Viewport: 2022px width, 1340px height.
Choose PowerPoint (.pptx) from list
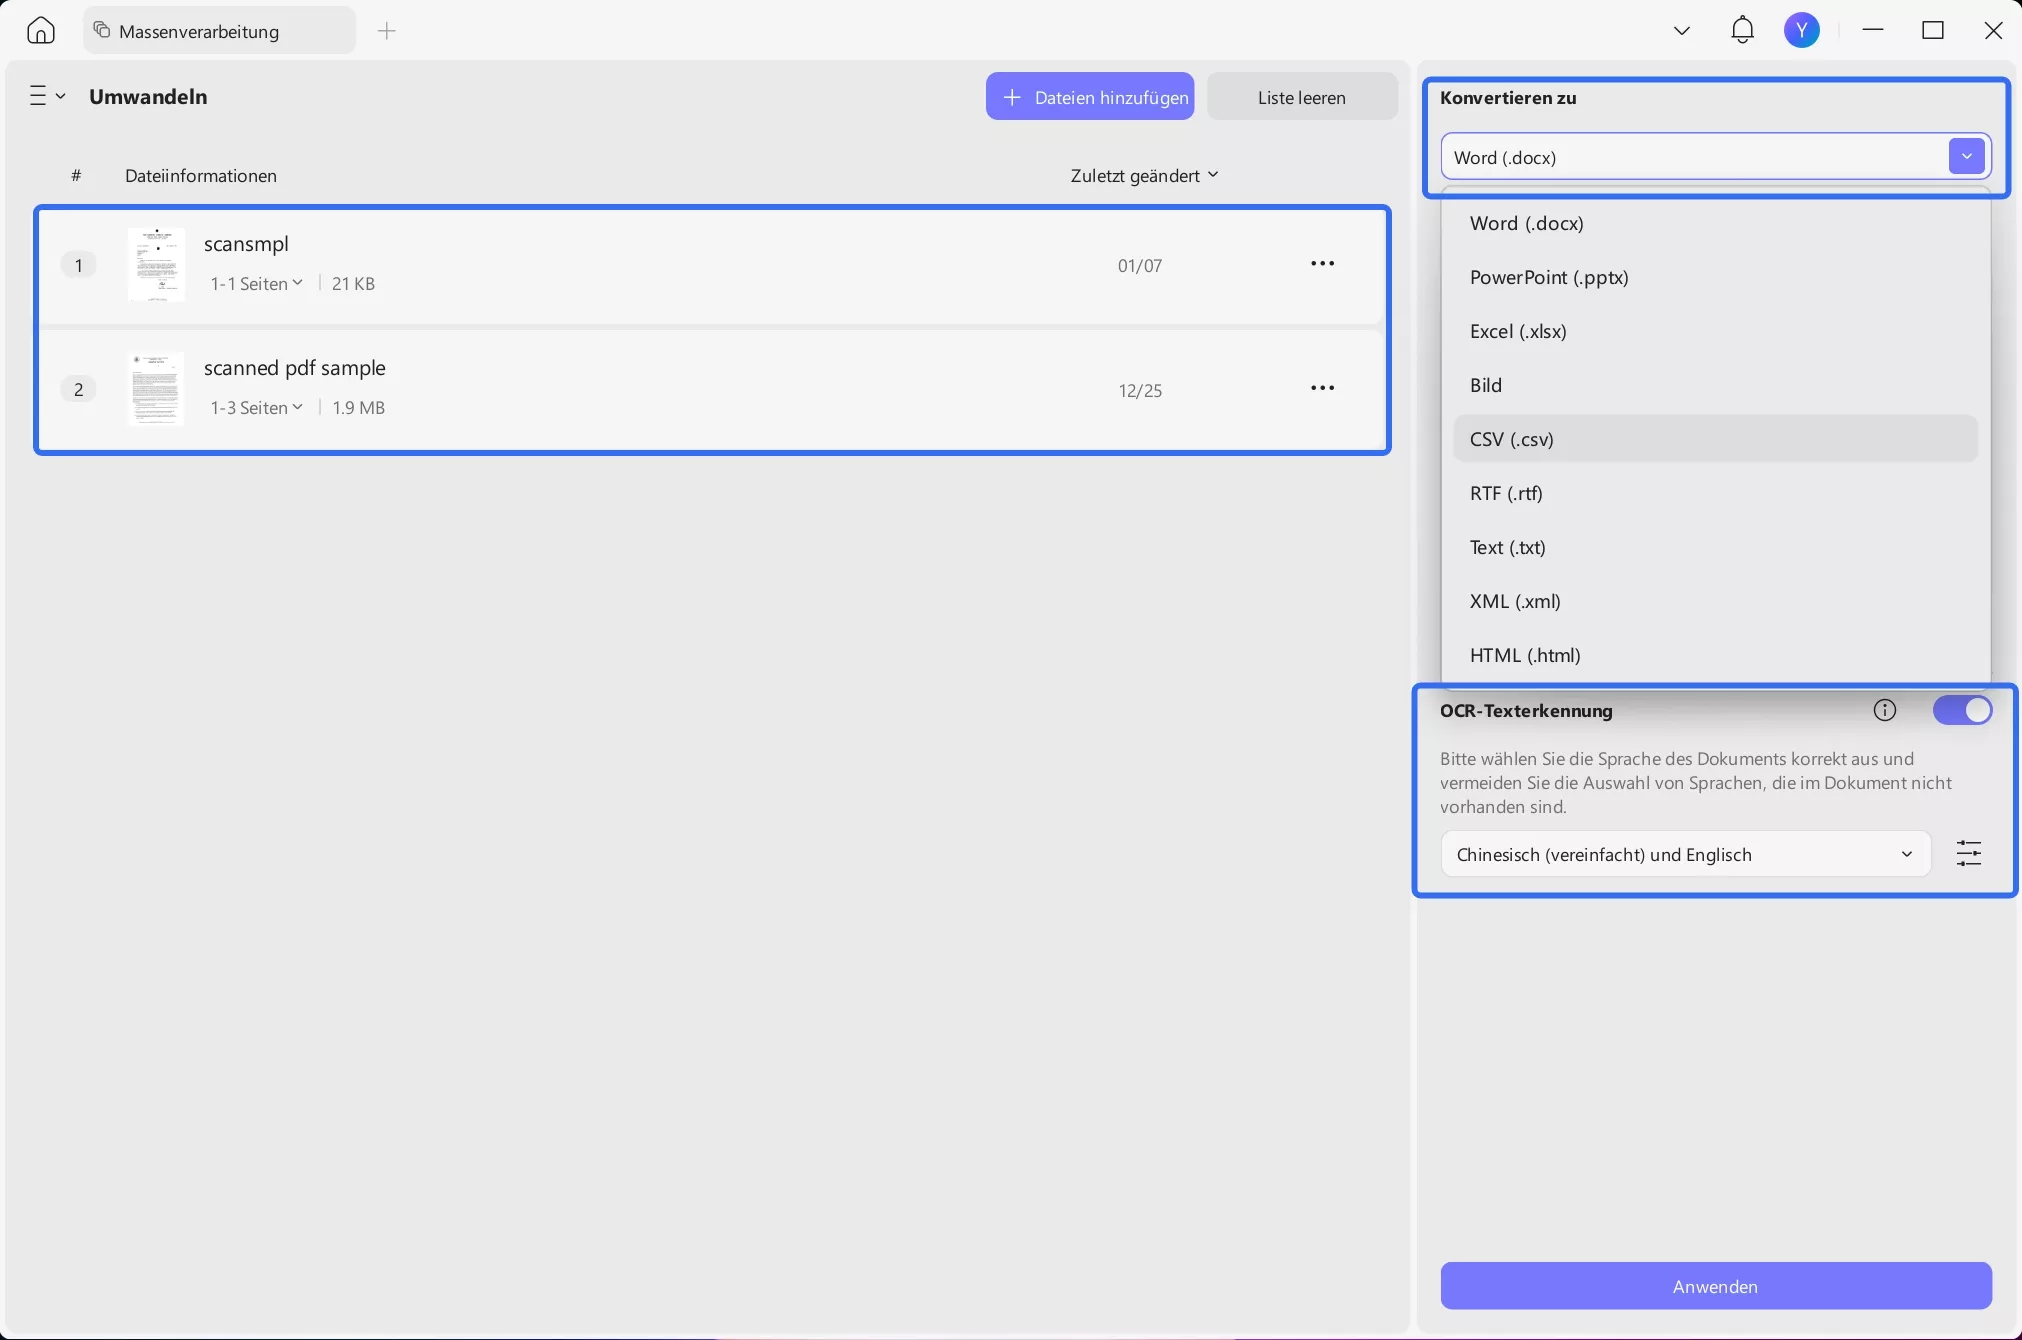tap(1549, 278)
